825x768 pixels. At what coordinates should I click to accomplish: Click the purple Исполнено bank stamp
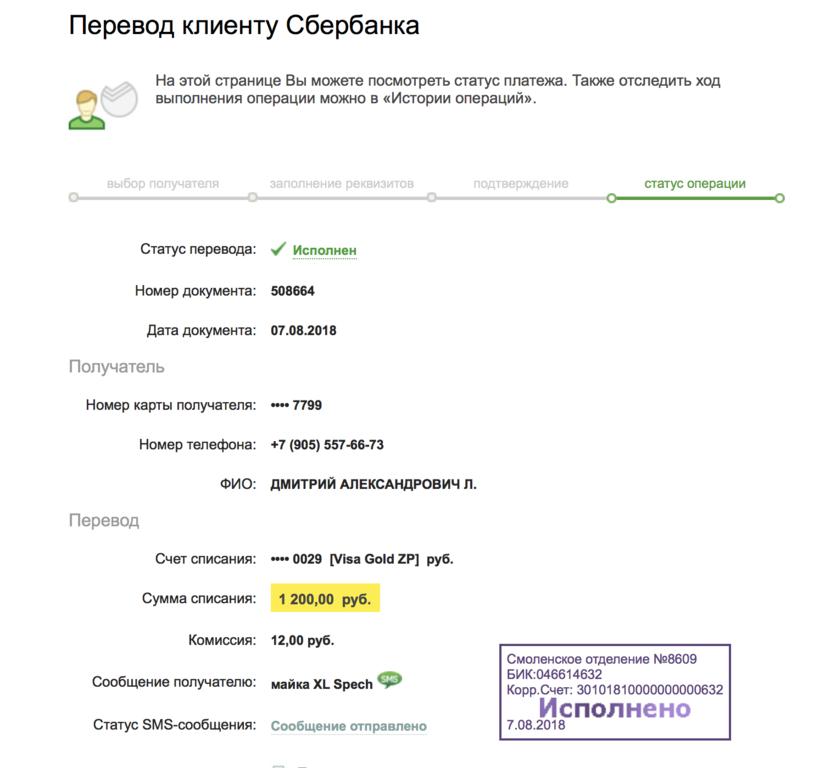[615, 692]
